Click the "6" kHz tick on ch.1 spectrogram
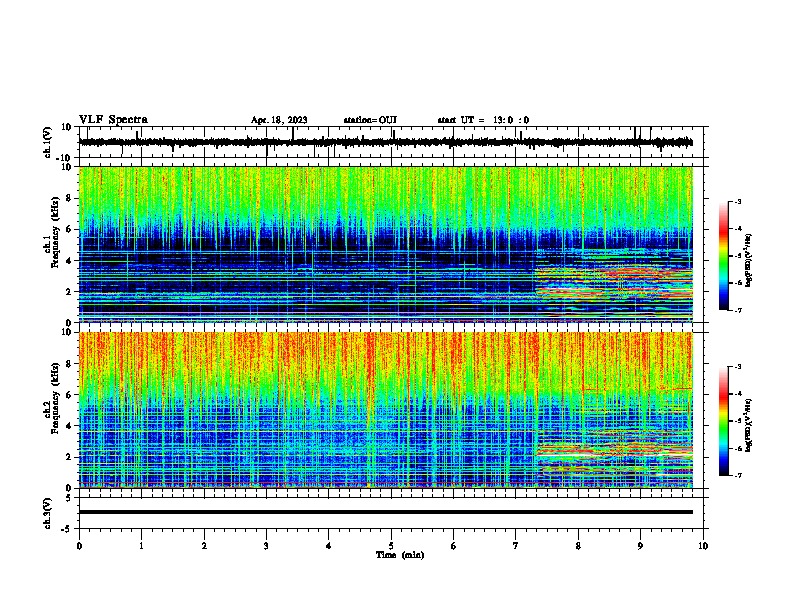 tap(69, 229)
